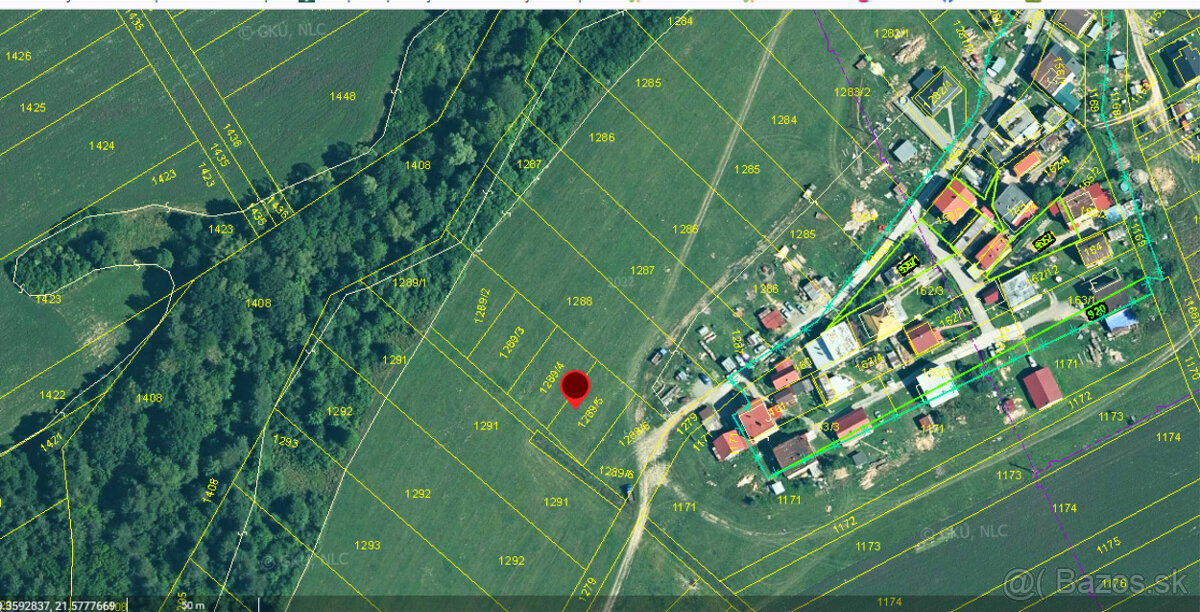Click parcel label 1289/3
Viewport: 1200px width, 612px height.
[513, 341]
